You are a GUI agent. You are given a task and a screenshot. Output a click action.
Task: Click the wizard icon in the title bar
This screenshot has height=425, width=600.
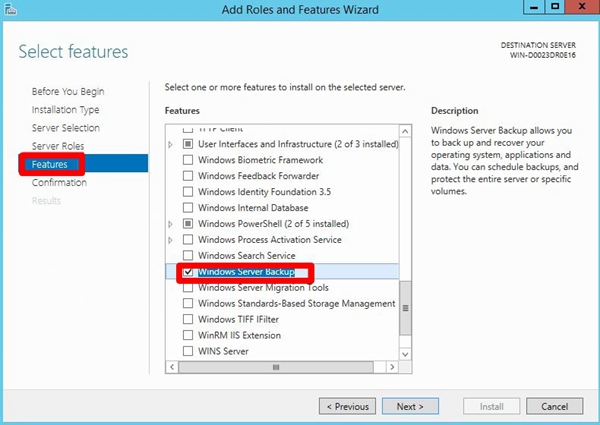(x=10, y=9)
